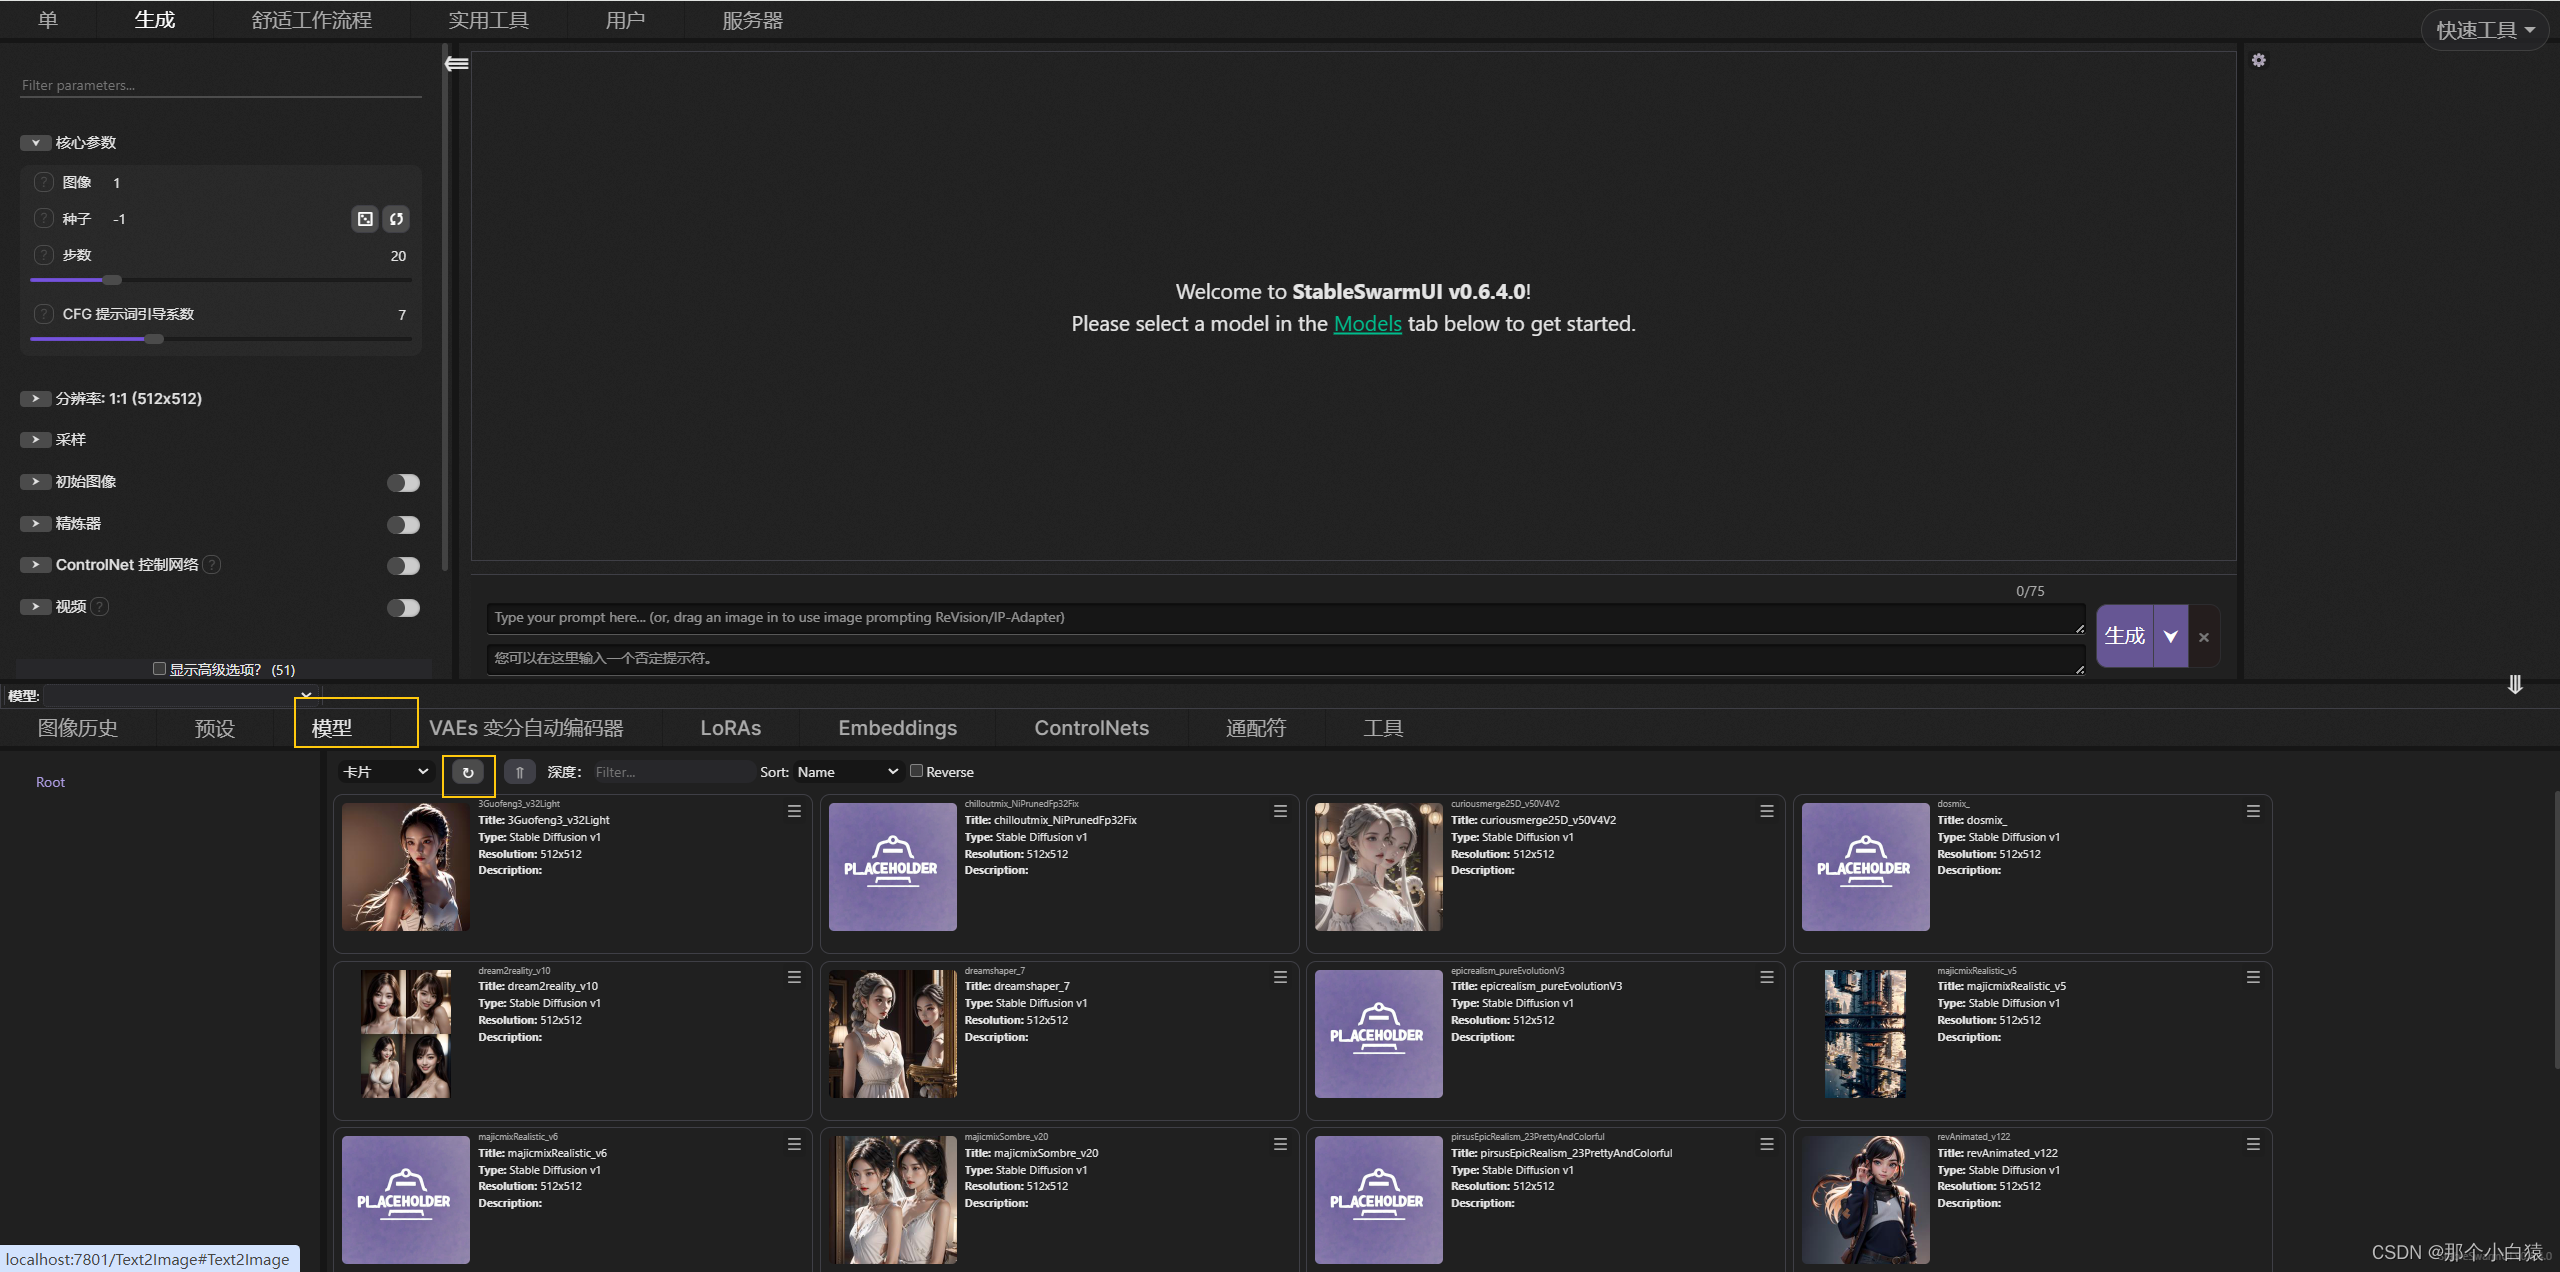Collapse the left parameters sidebar arrow
2560x1272 pixels.
click(x=457, y=64)
